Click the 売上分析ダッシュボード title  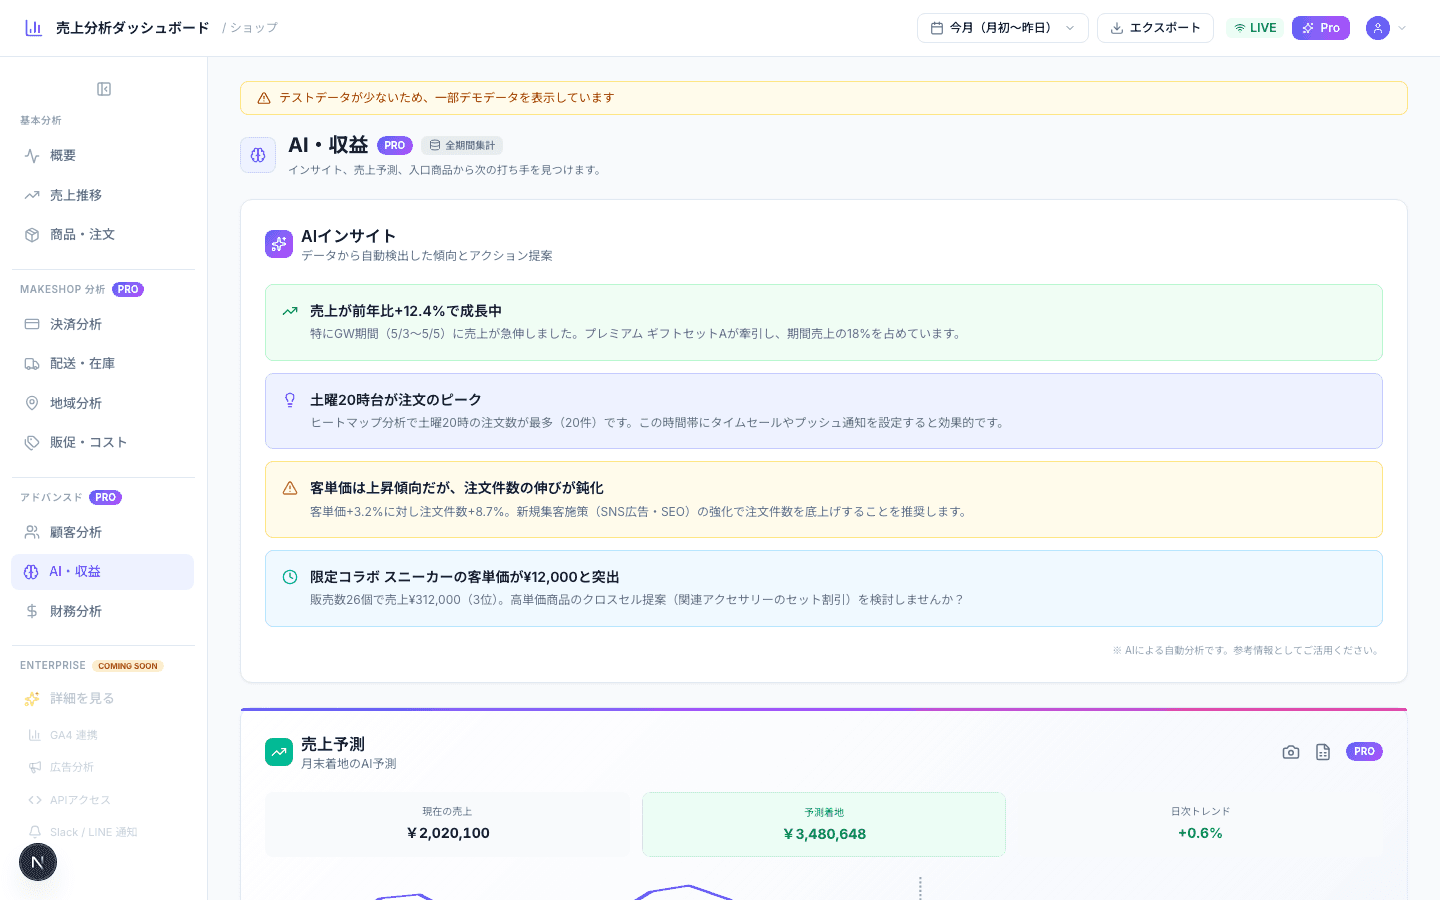tap(133, 28)
